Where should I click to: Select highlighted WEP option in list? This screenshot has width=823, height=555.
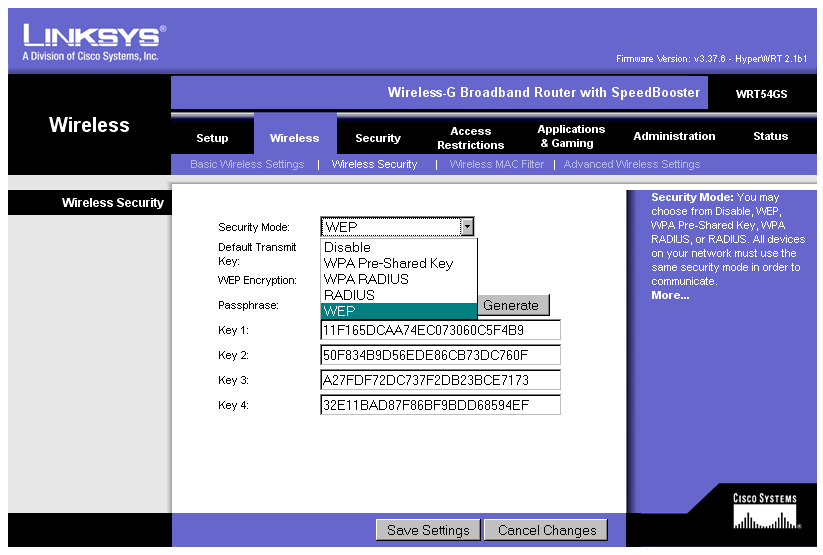pos(398,311)
